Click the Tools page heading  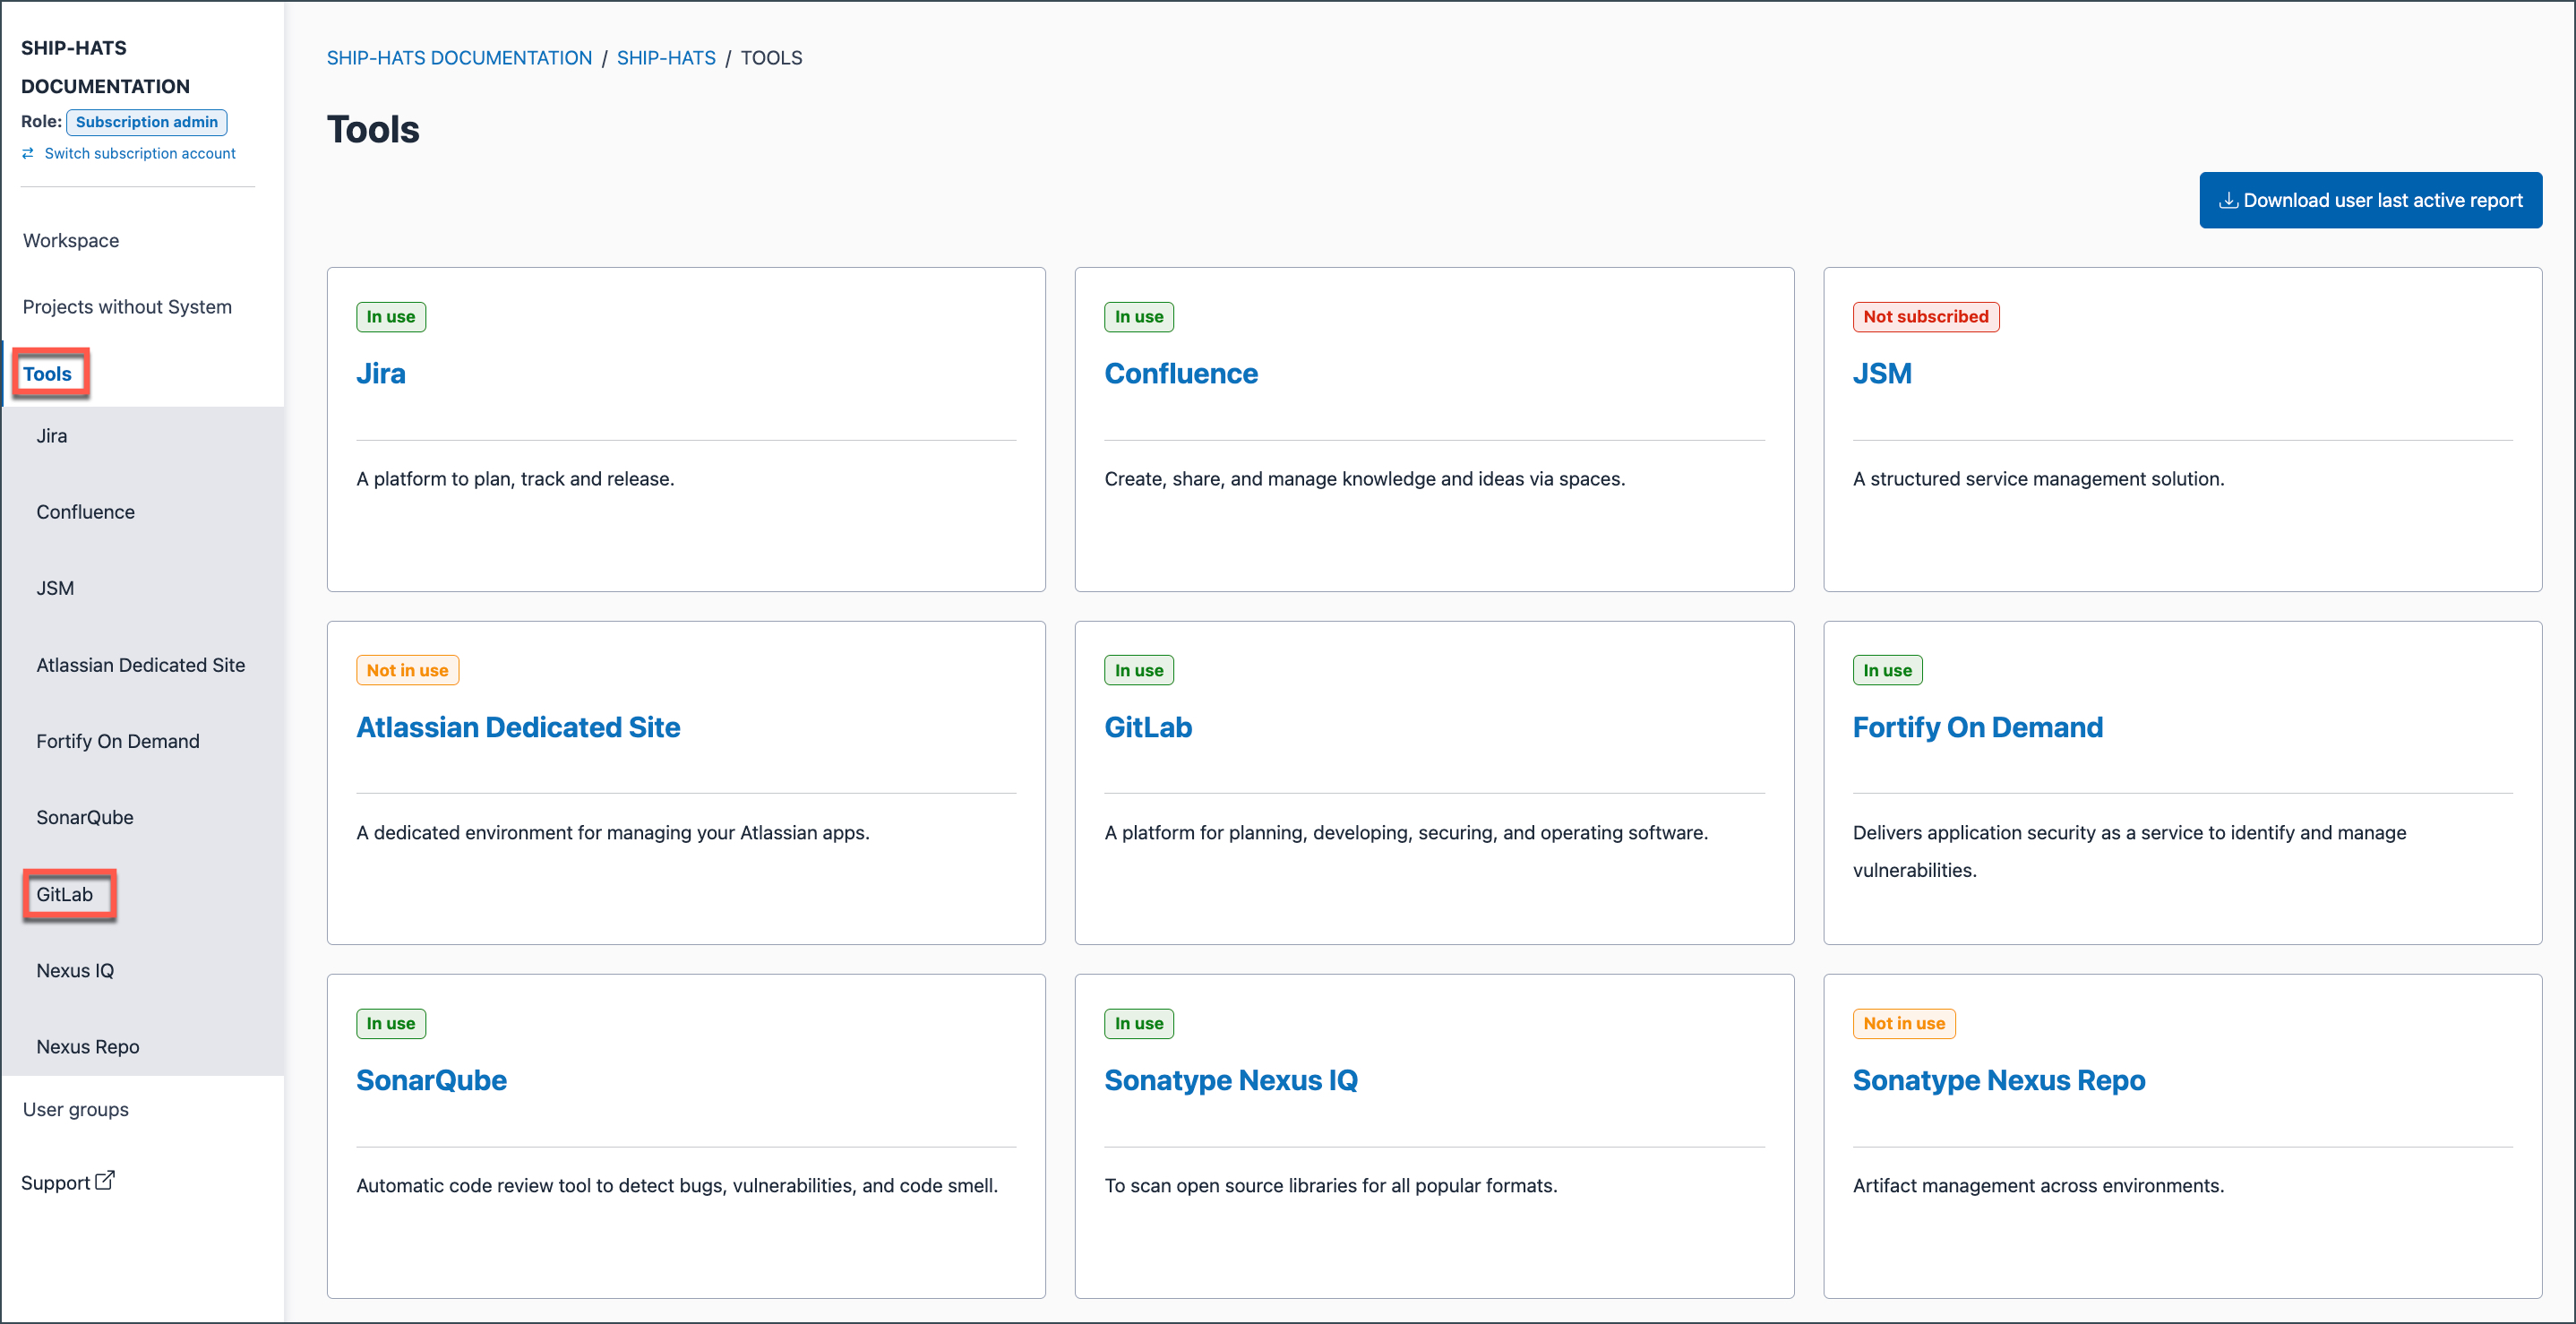pyautogui.click(x=373, y=130)
